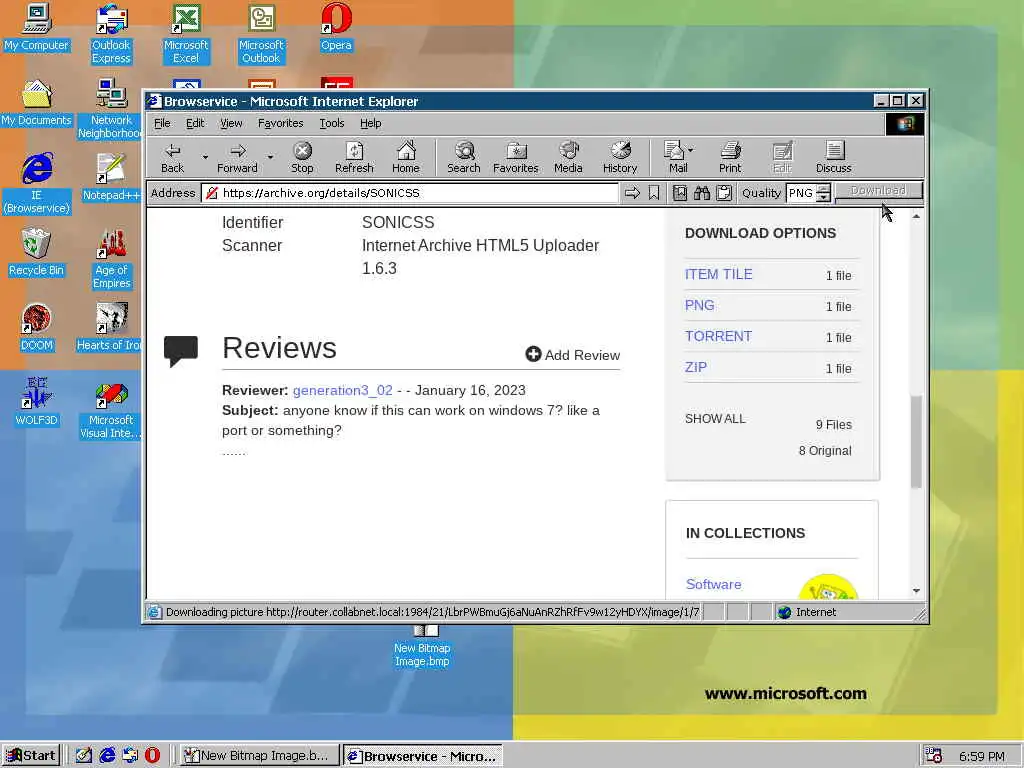Click the Discuss toolbar button
This screenshot has height=768, width=1024.
tap(833, 157)
